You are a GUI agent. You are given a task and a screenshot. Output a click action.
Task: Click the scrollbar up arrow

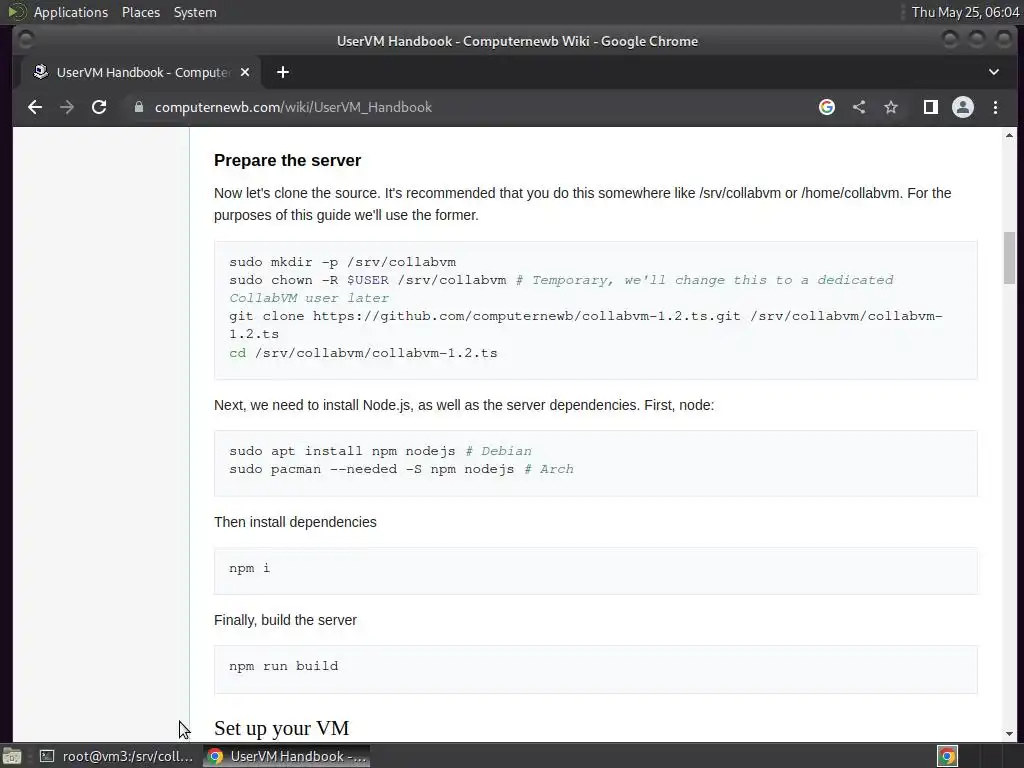pos(1010,135)
